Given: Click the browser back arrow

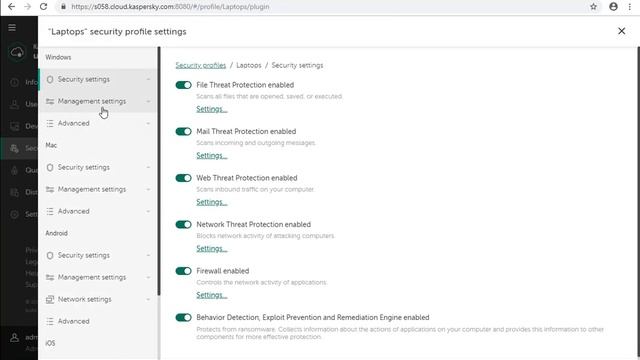Looking at the screenshot, I should (x=11, y=7).
